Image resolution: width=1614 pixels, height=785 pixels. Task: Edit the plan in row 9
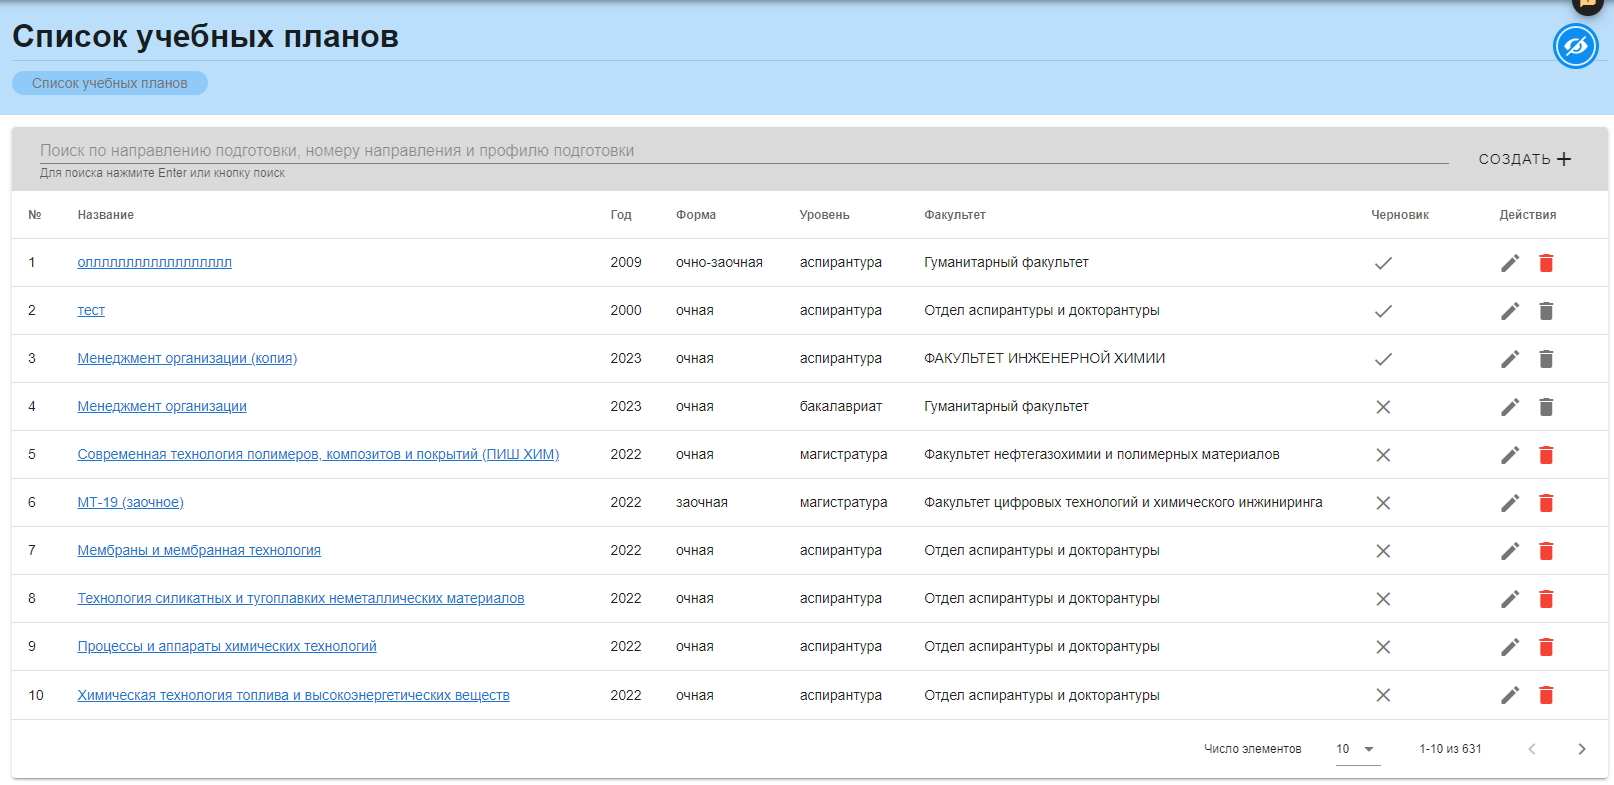tap(1509, 647)
